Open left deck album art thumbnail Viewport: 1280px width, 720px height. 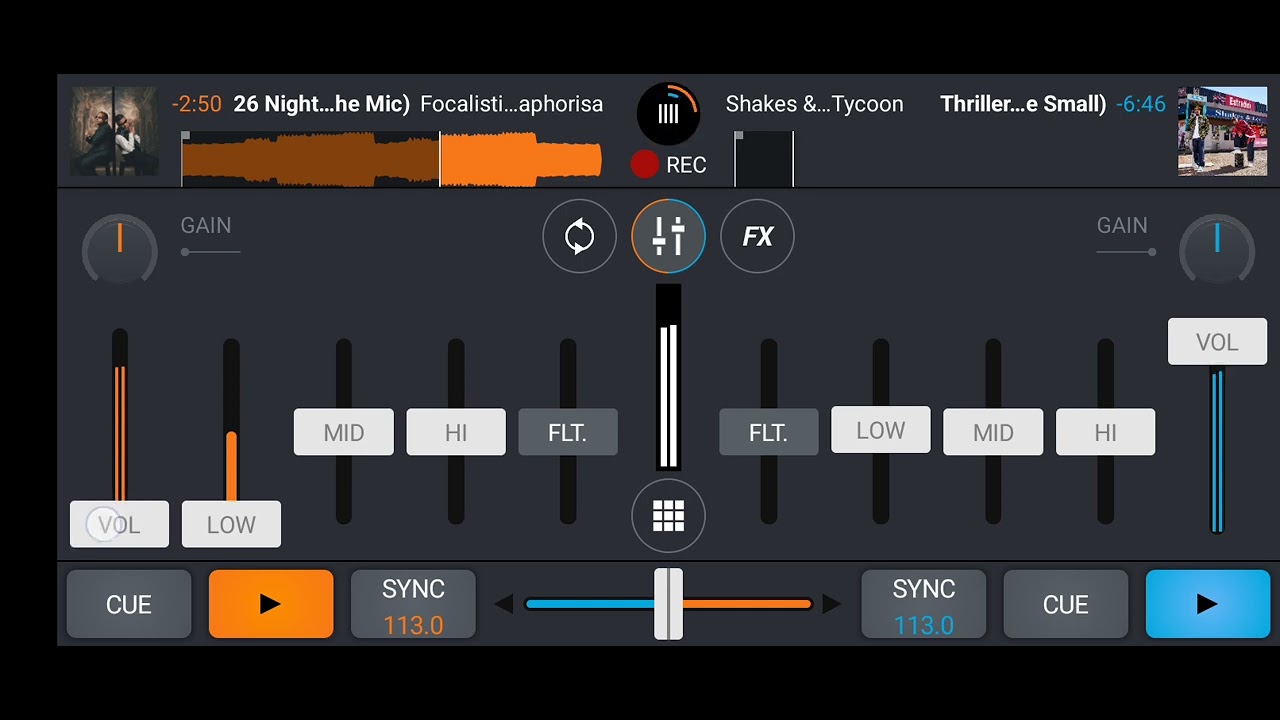click(x=113, y=131)
